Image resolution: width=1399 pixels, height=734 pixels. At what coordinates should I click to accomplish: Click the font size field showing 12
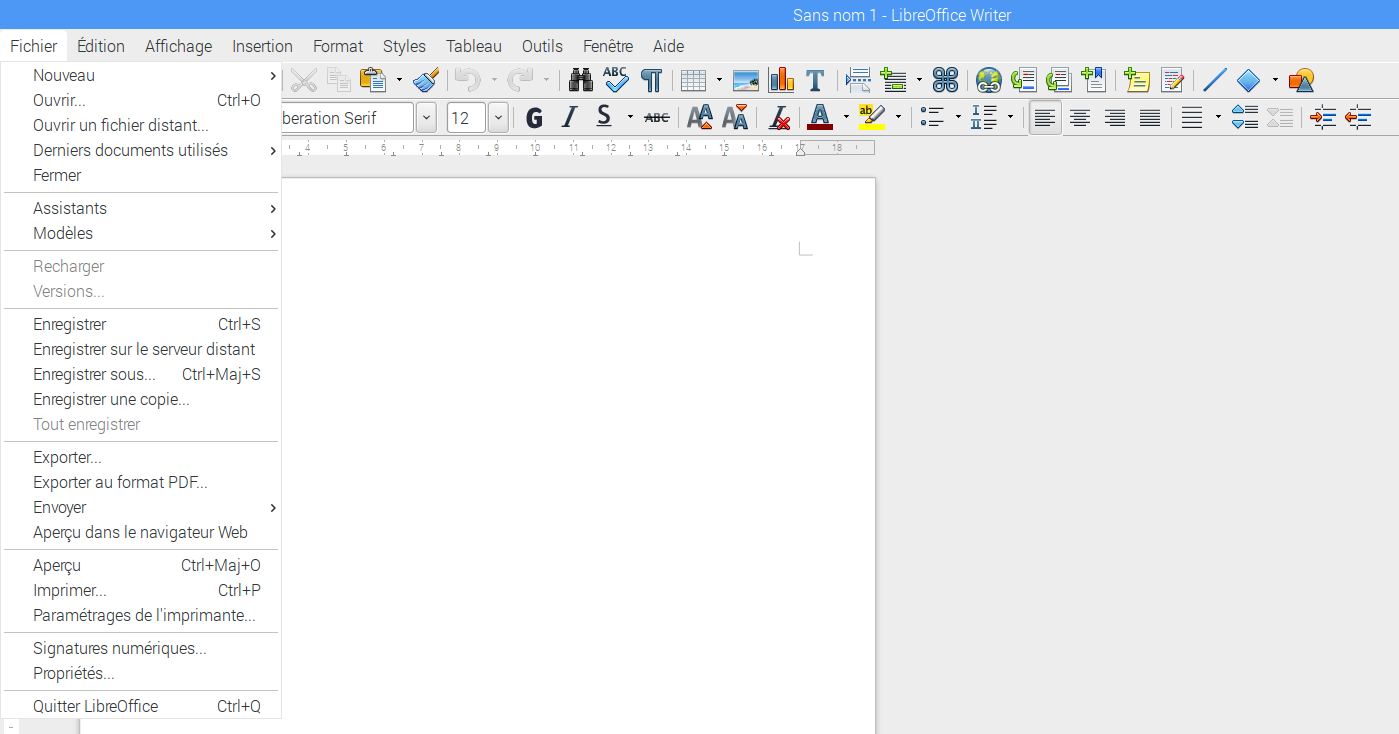click(x=467, y=118)
